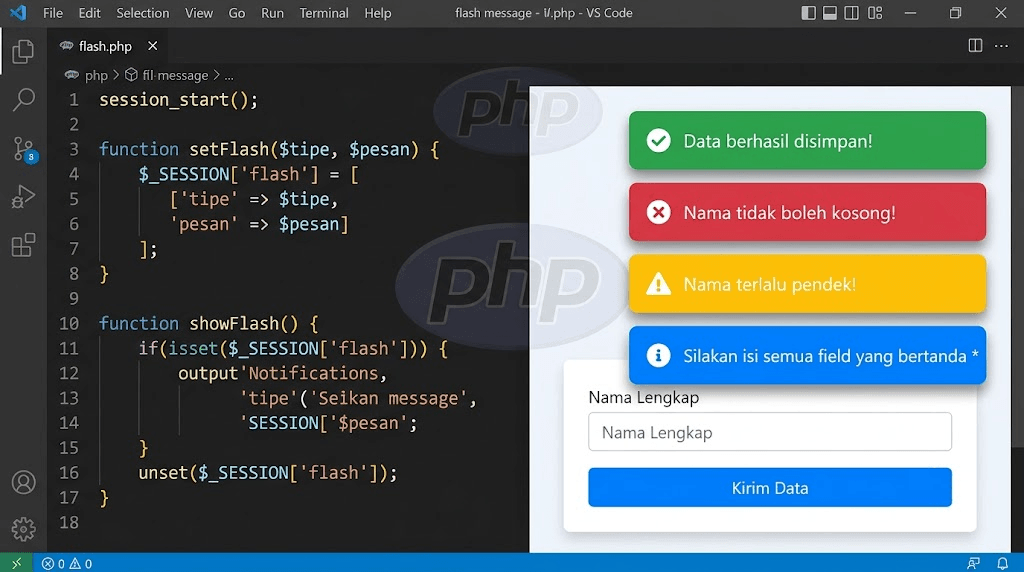Click the yellow Nama terlalu pendek alert

point(807,284)
